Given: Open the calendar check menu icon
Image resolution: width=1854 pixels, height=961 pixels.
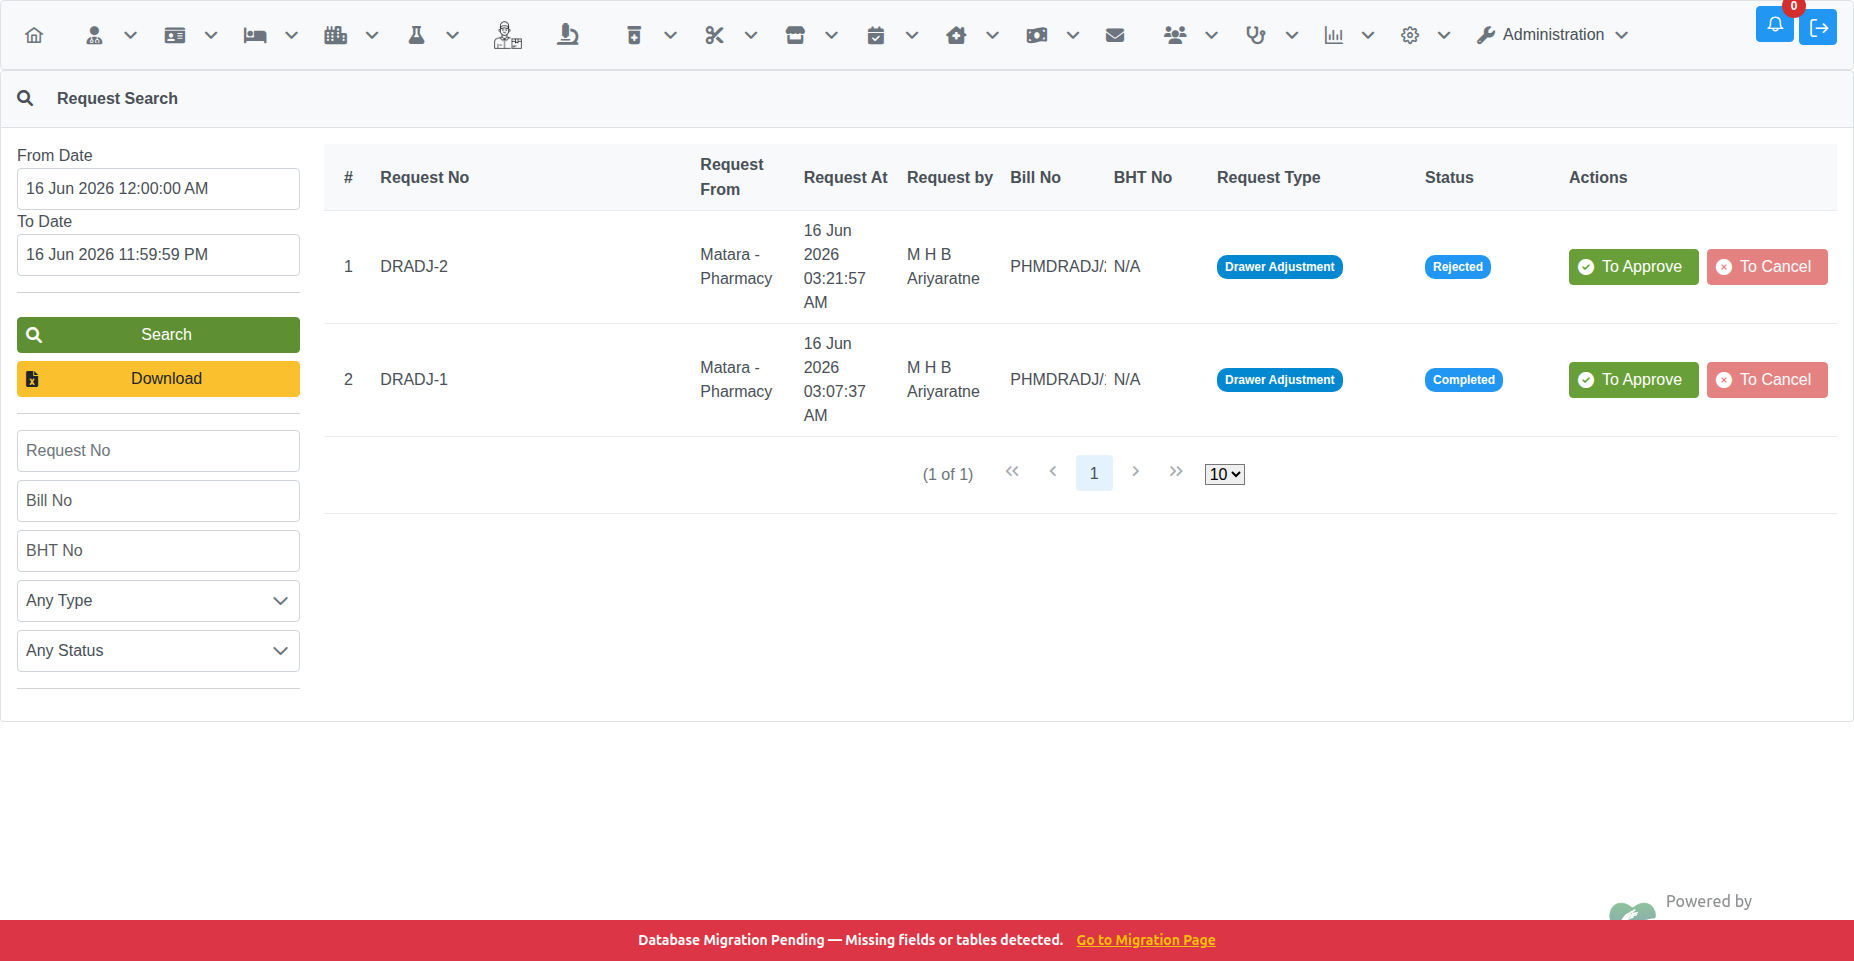Looking at the screenshot, I should point(876,35).
